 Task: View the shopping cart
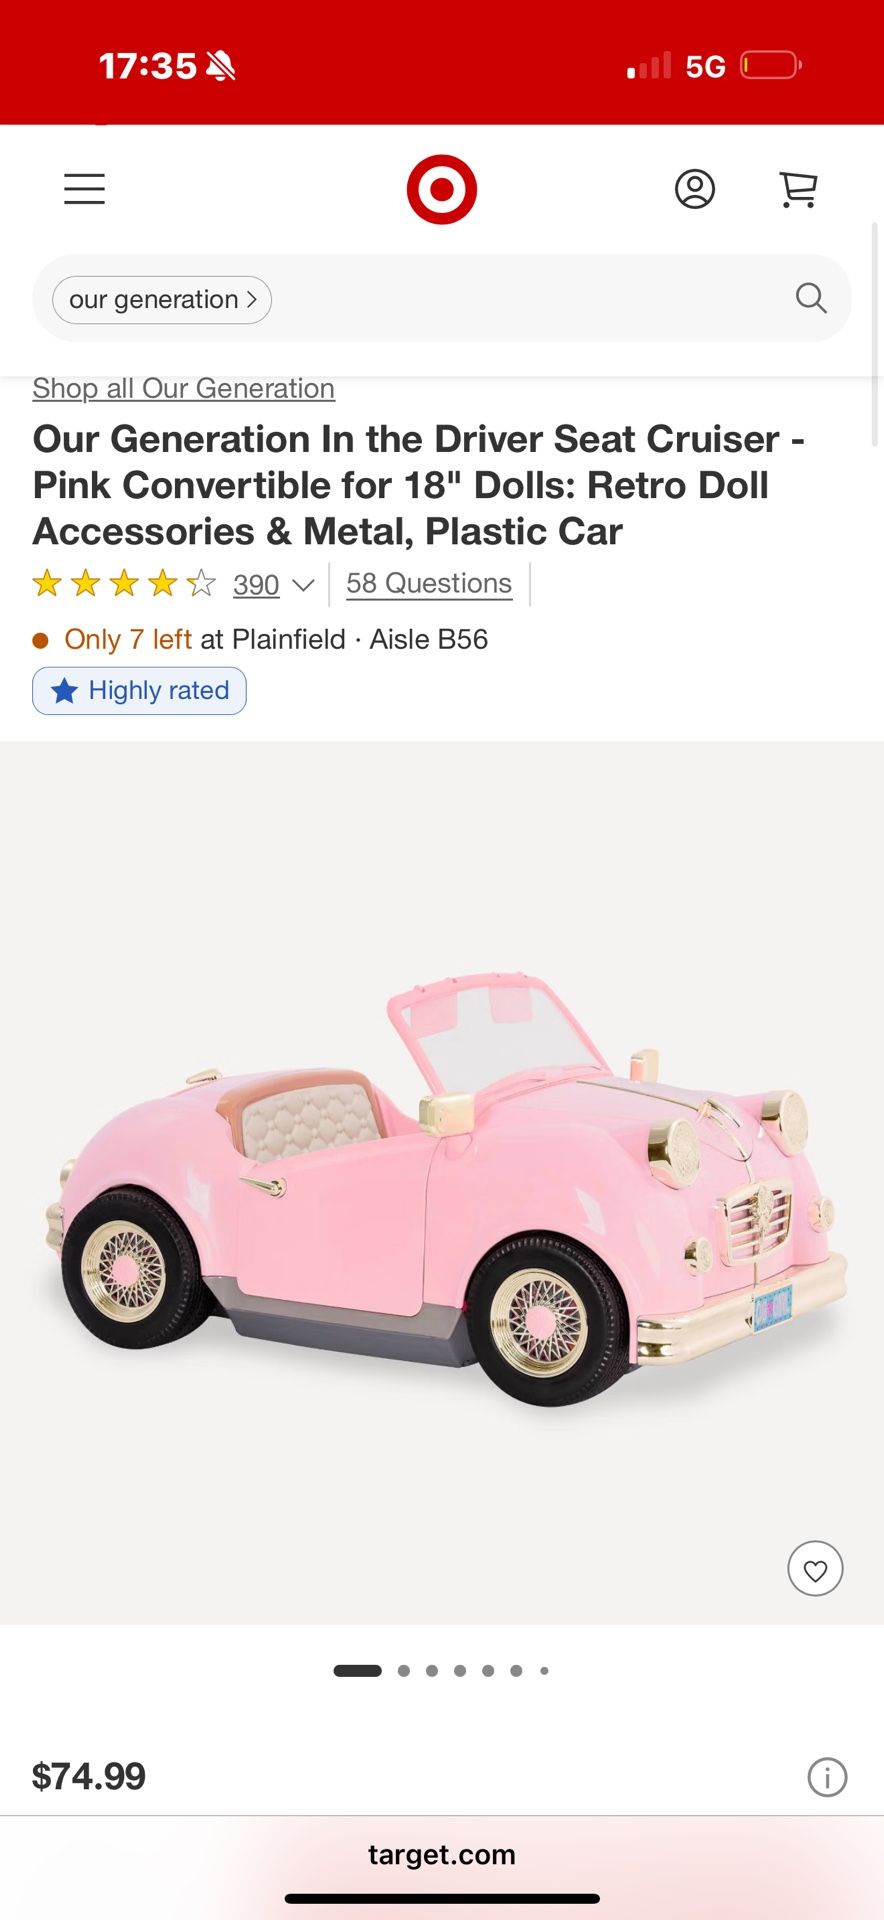click(x=798, y=189)
